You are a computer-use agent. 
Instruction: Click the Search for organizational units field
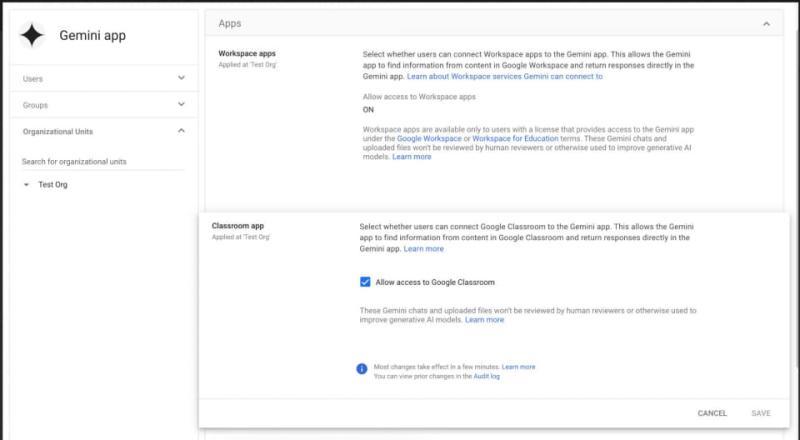pos(103,161)
